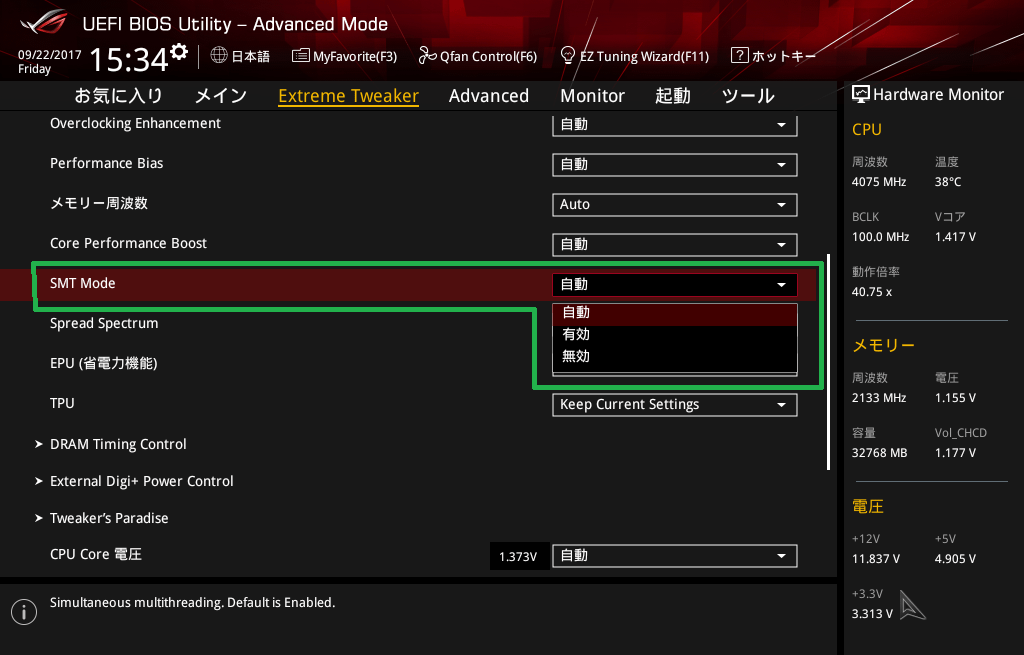Select the Extreme Tweaker tab
Screen dimensions: 1024x655
(x=348, y=95)
